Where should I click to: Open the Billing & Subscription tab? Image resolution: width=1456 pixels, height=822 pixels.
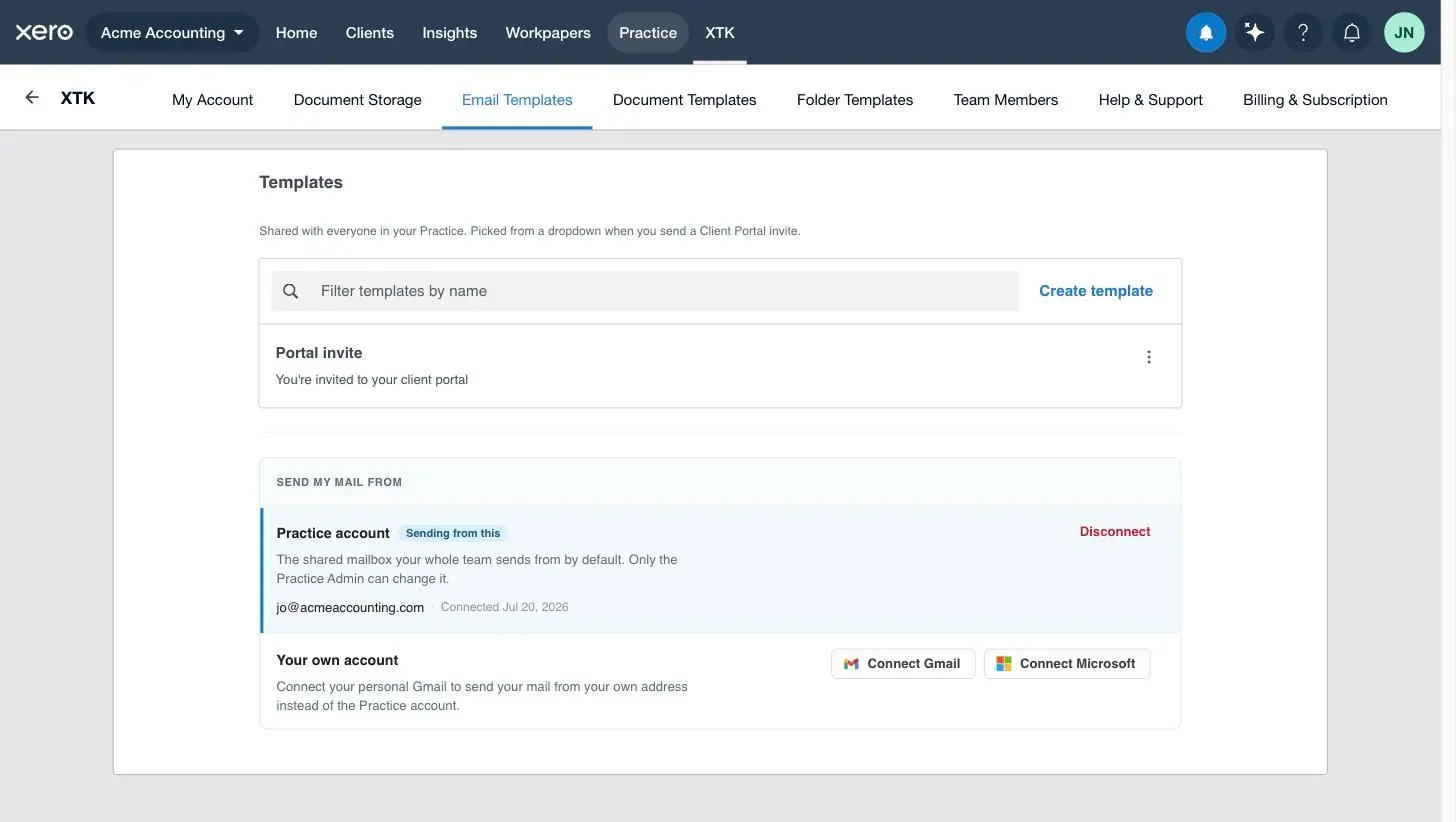(x=1315, y=99)
